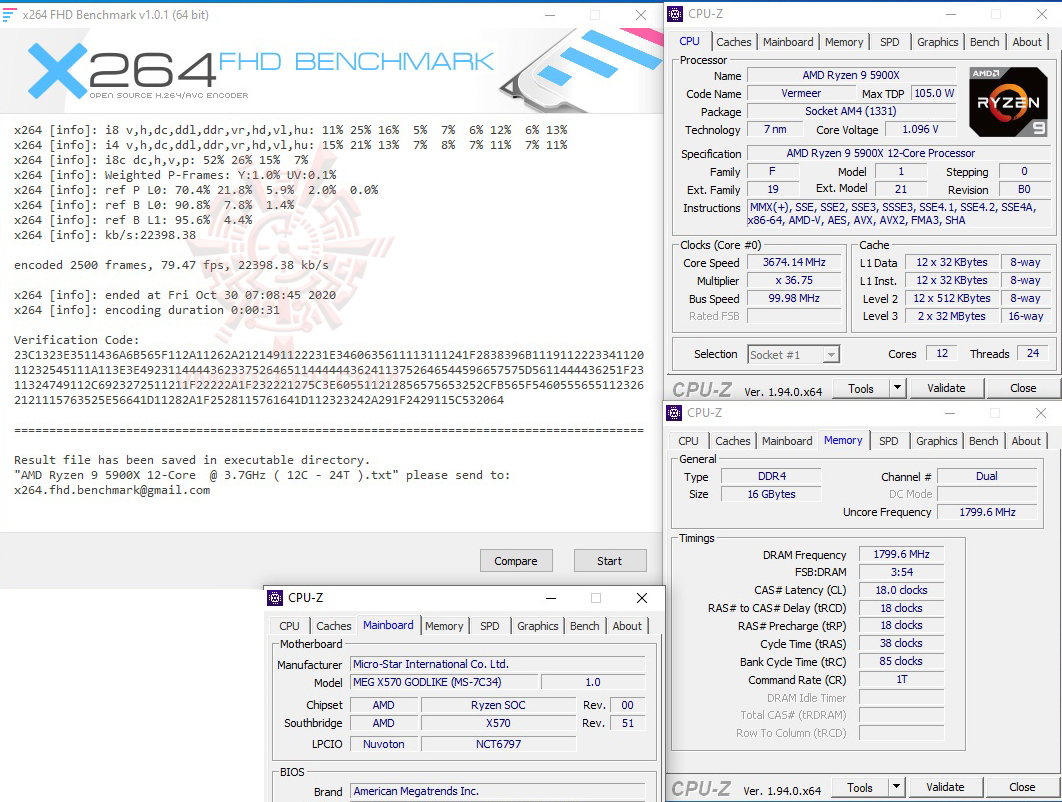Open About tab in Mainboard CPU-Z window

pos(627,626)
